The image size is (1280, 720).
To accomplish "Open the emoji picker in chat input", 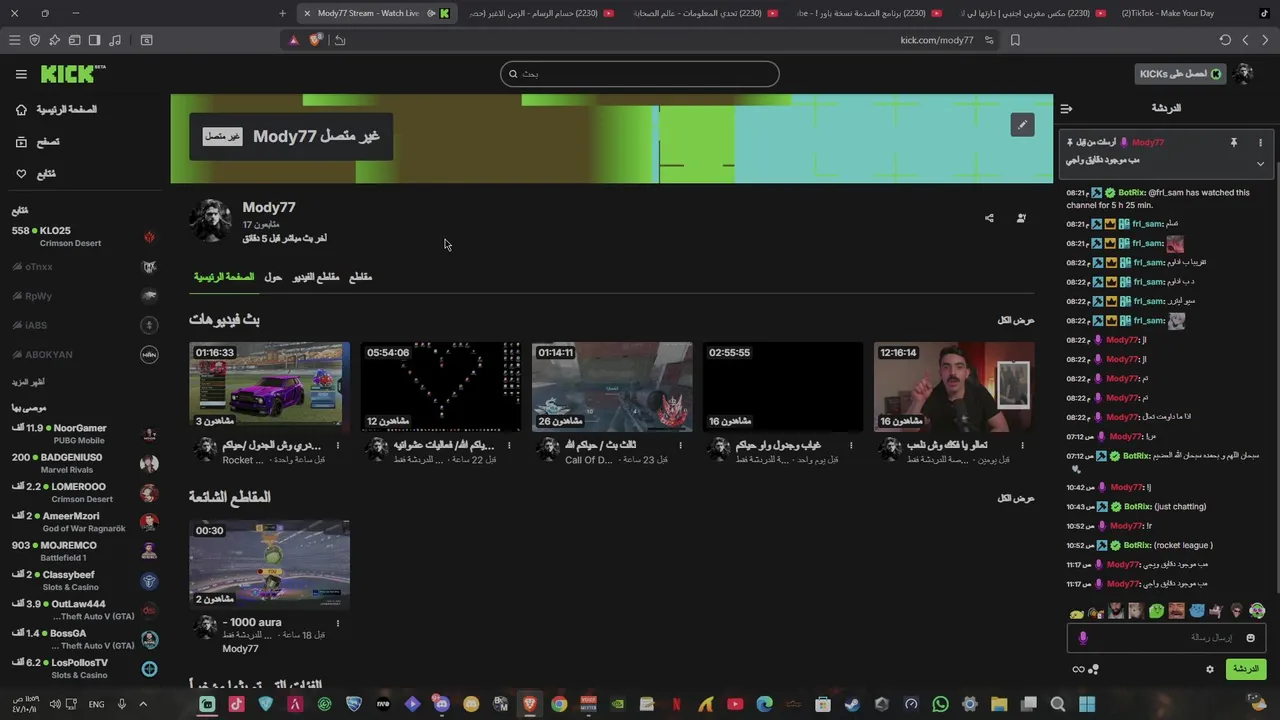I will [1250, 638].
